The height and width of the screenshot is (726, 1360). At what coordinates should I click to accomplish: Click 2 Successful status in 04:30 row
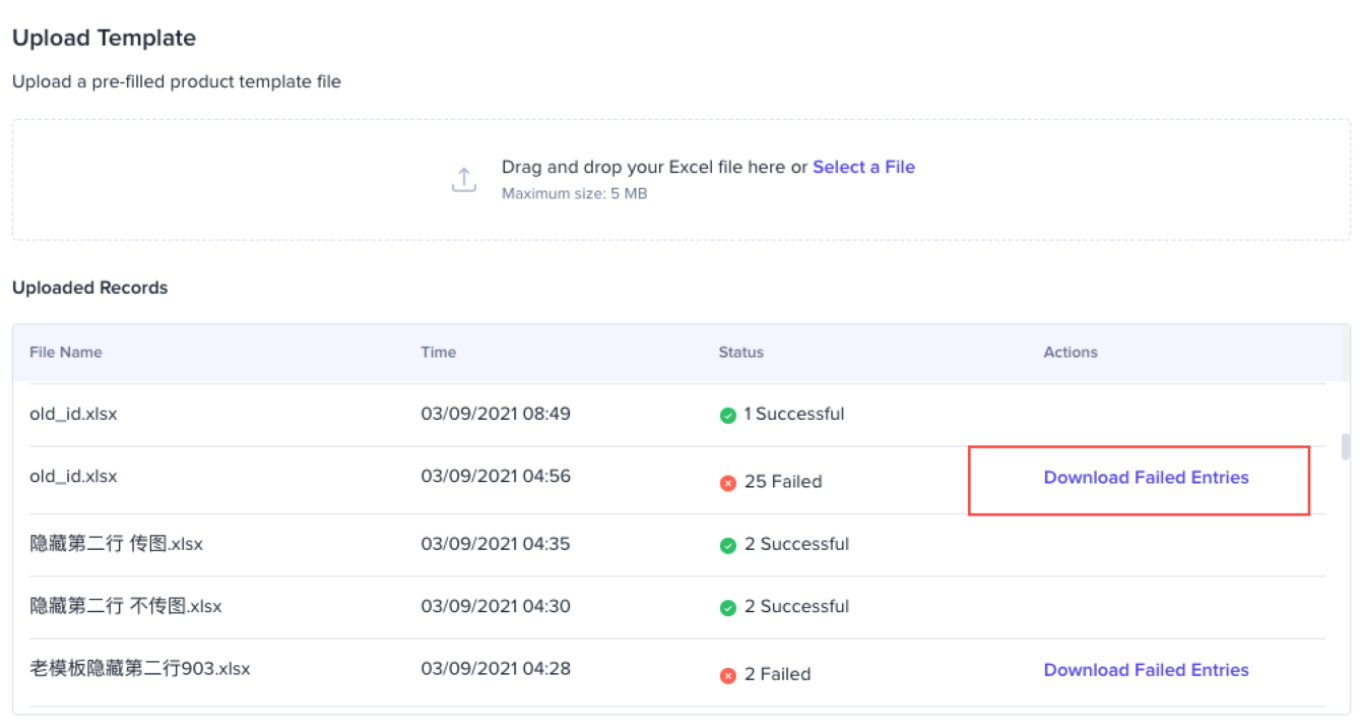point(797,606)
